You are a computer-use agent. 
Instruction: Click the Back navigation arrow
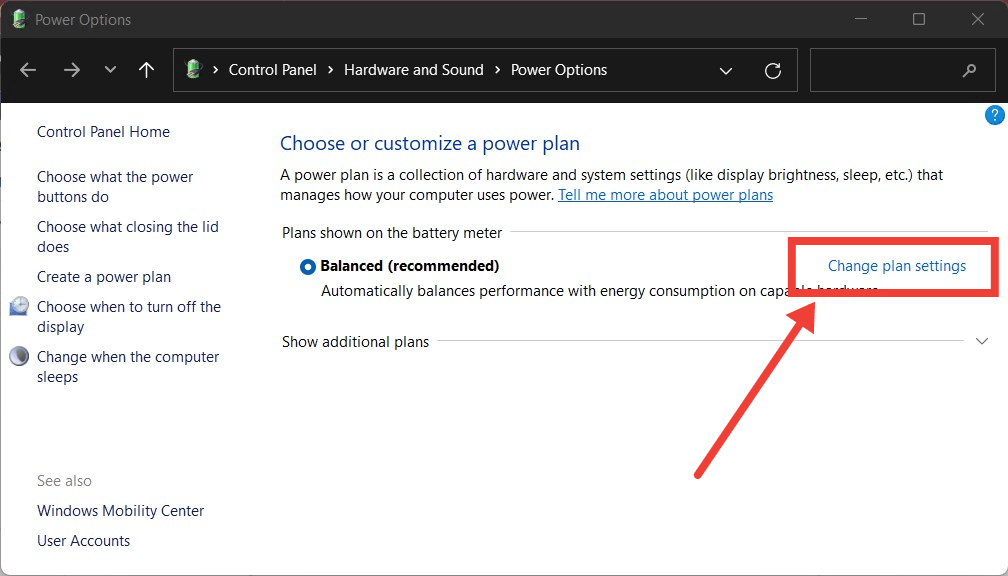(28, 70)
